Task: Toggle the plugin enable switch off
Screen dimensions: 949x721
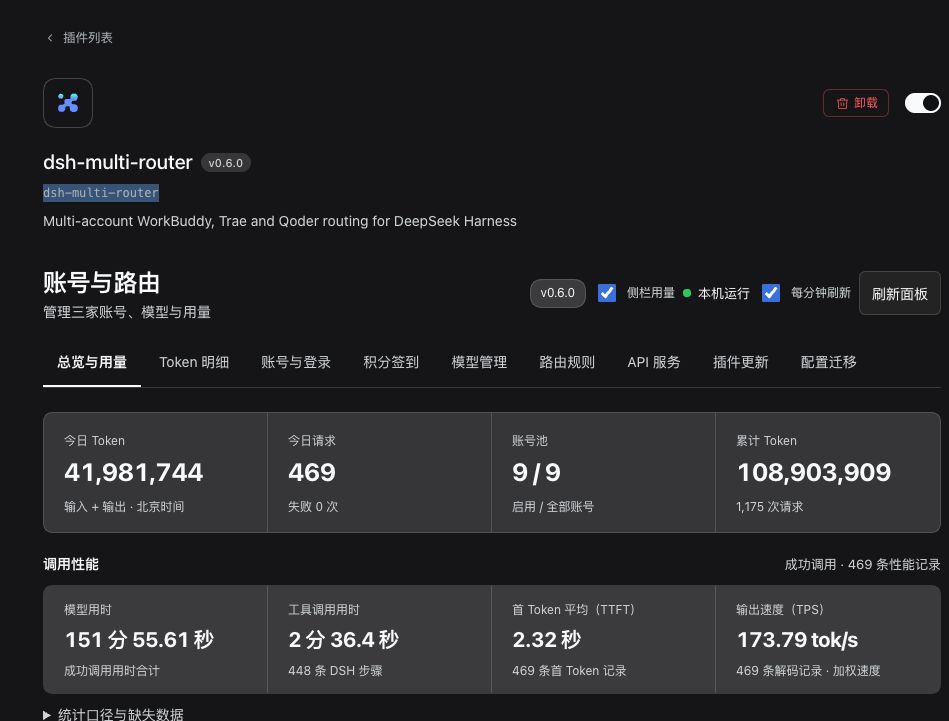Action: pyautogui.click(x=922, y=103)
